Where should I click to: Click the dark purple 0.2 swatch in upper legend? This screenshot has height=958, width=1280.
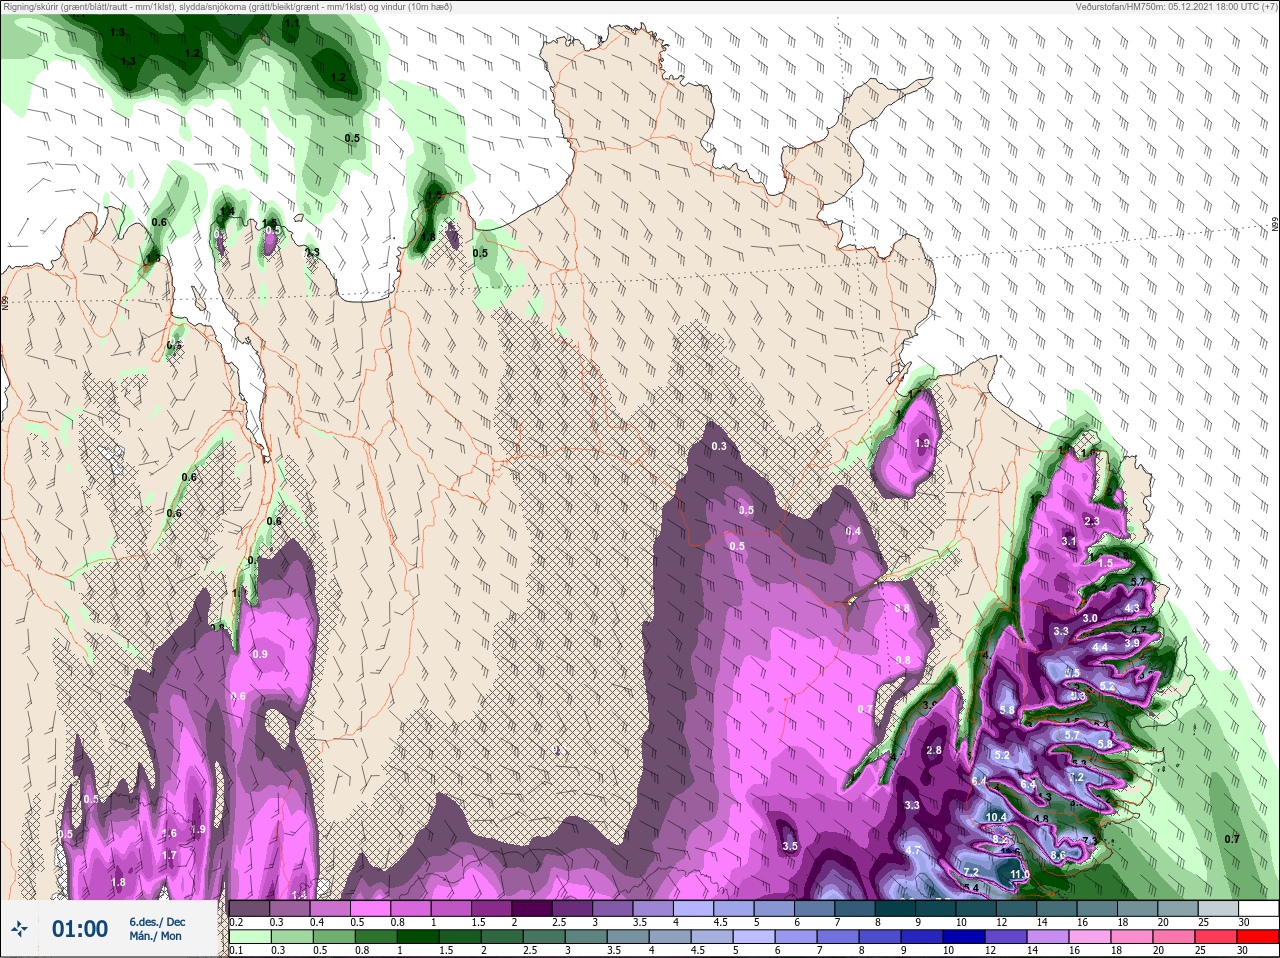(249, 908)
